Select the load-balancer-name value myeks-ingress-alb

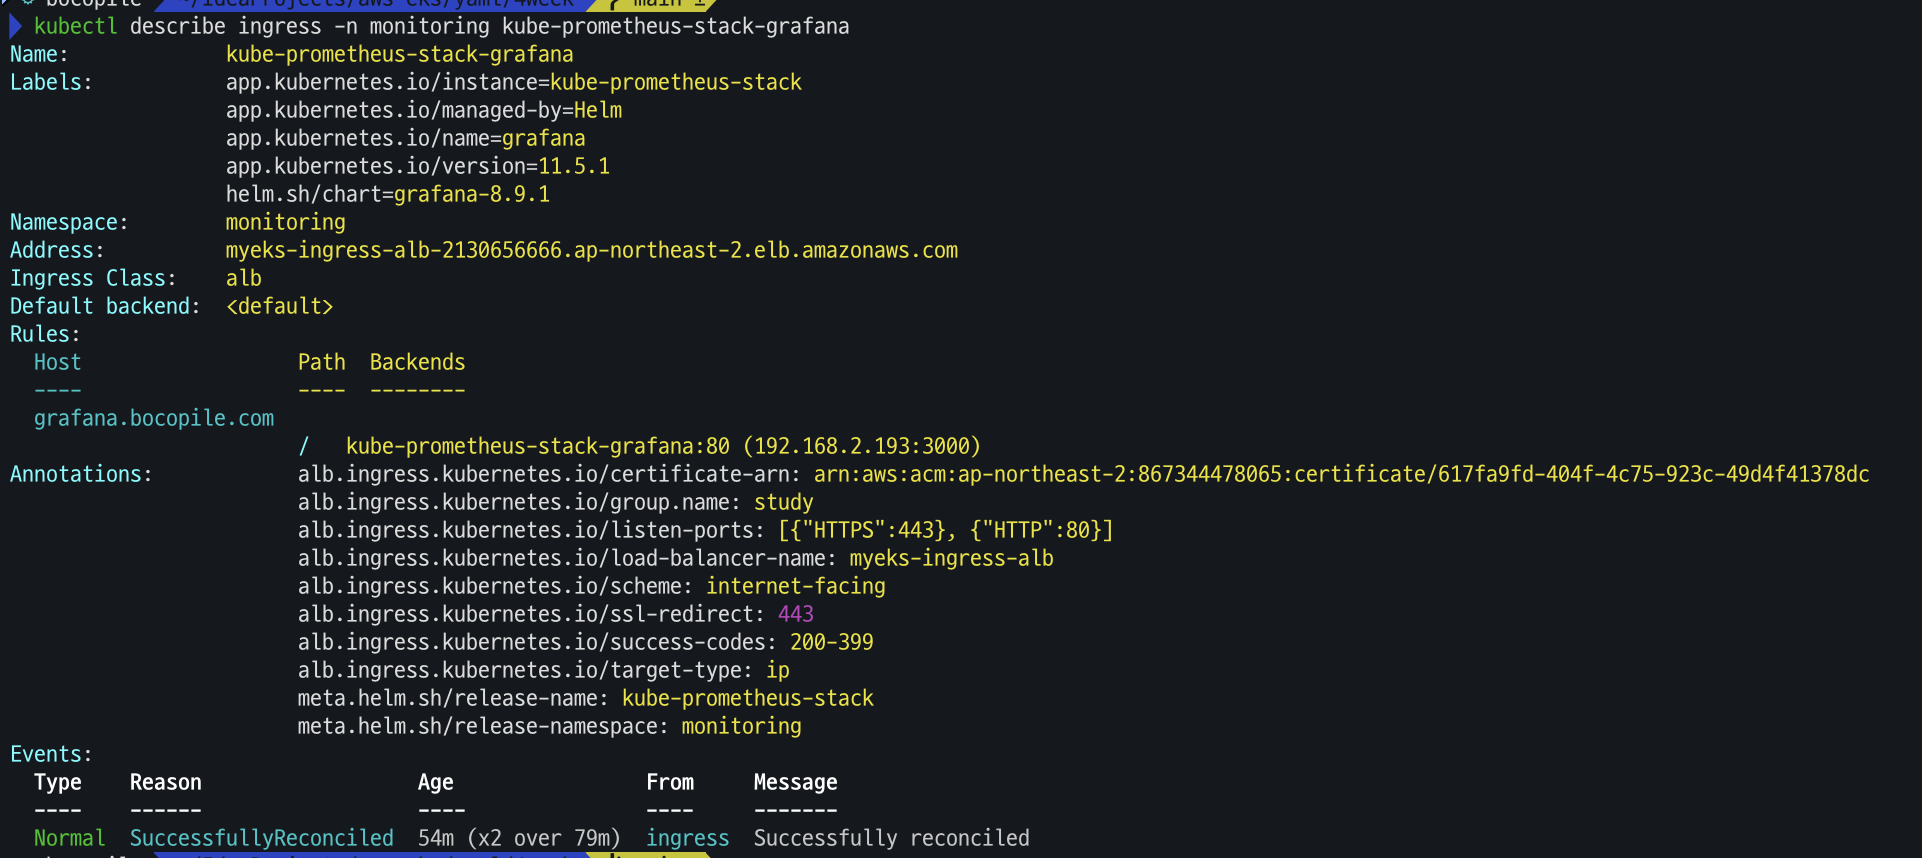952,558
